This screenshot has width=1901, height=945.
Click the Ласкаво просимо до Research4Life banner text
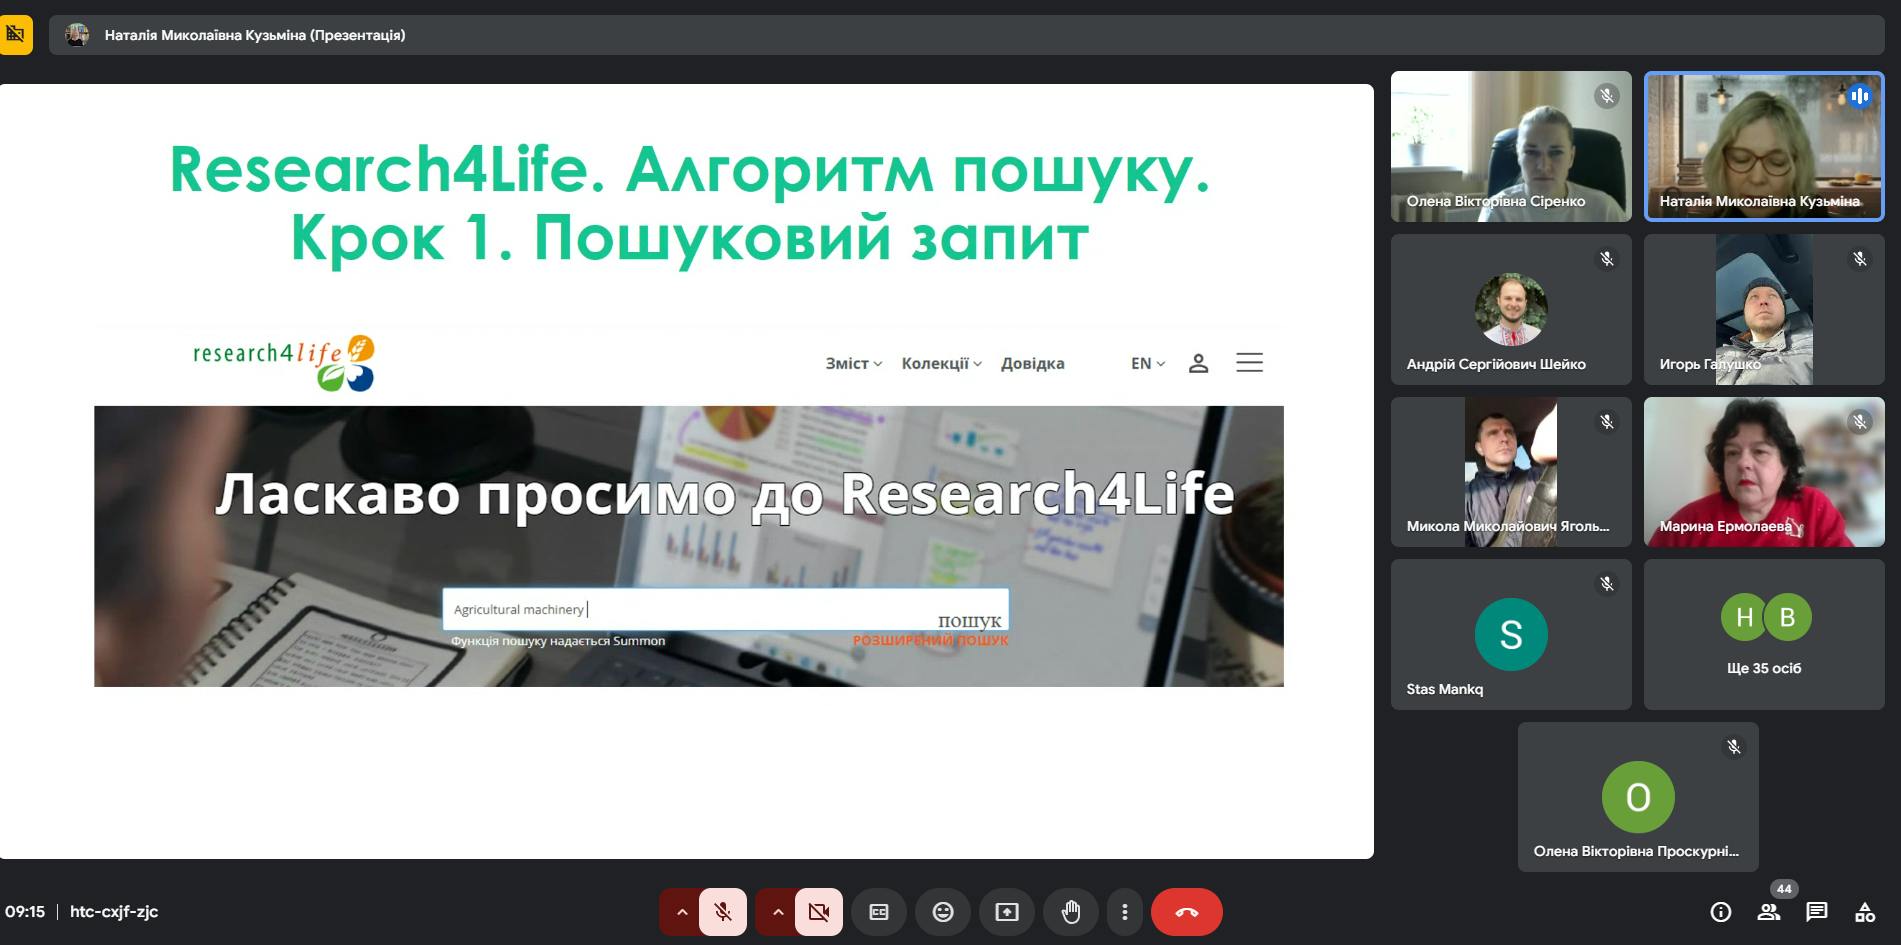point(725,494)
